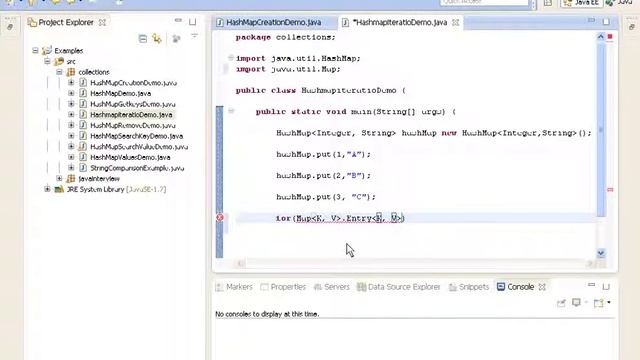Select the Examples project

[69, 51]
